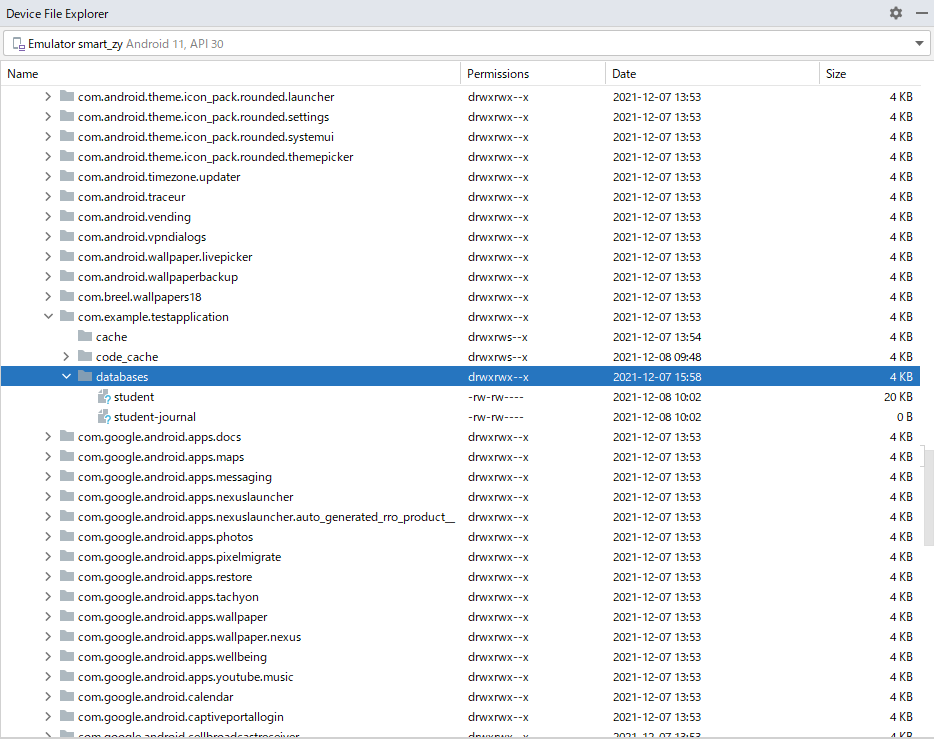
Task: Click com.google.android.apps.pixelmigrate folder icon
Action: [x=67, y=557]
